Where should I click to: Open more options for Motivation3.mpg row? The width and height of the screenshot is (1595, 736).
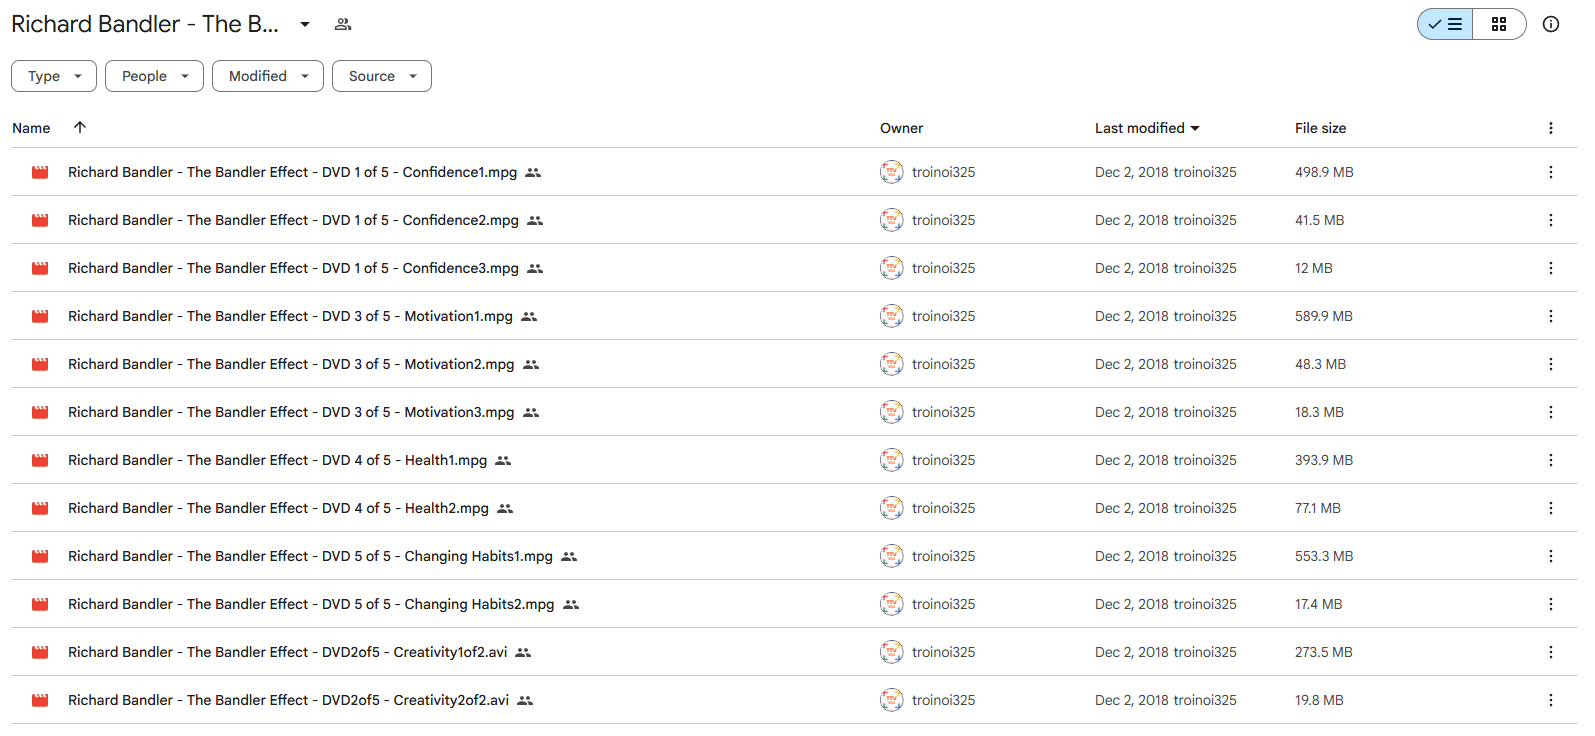click(1551, 412)
